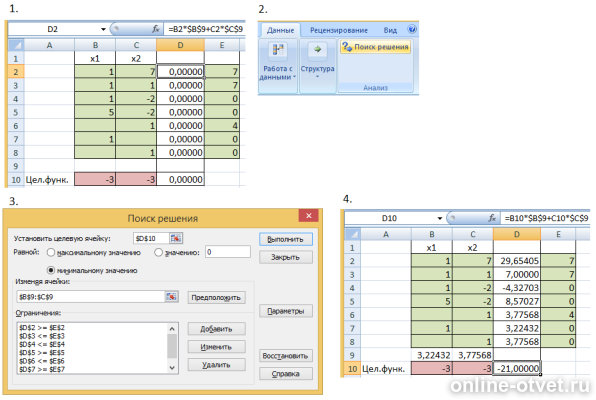The height and width of the screenshot is (400, 596).
Task: Expand Структура dropdown arrow
Action: click(x=317, y=77)
